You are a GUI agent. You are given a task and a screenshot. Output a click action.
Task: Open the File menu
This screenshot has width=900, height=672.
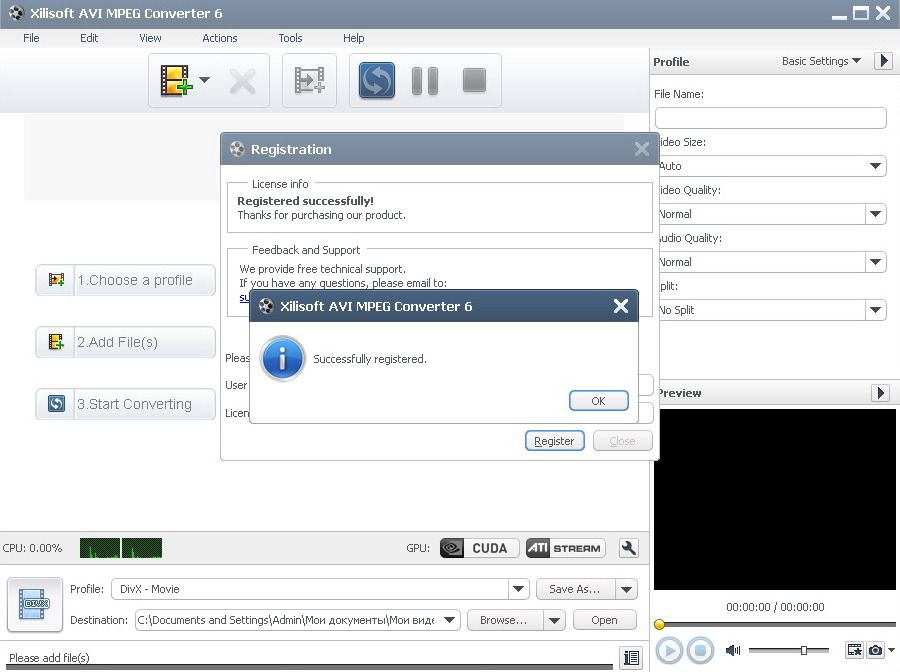(x=31, y=38)
